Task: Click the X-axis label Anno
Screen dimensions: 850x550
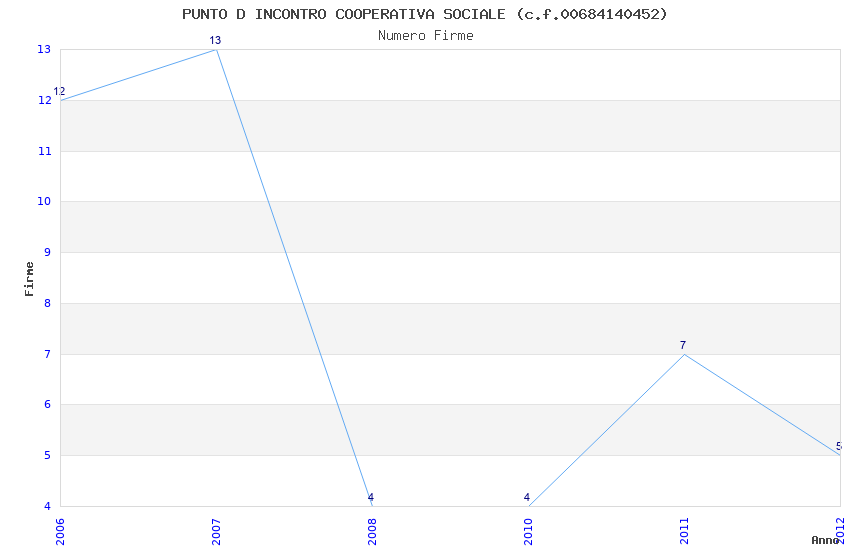Action: [825, 540]
